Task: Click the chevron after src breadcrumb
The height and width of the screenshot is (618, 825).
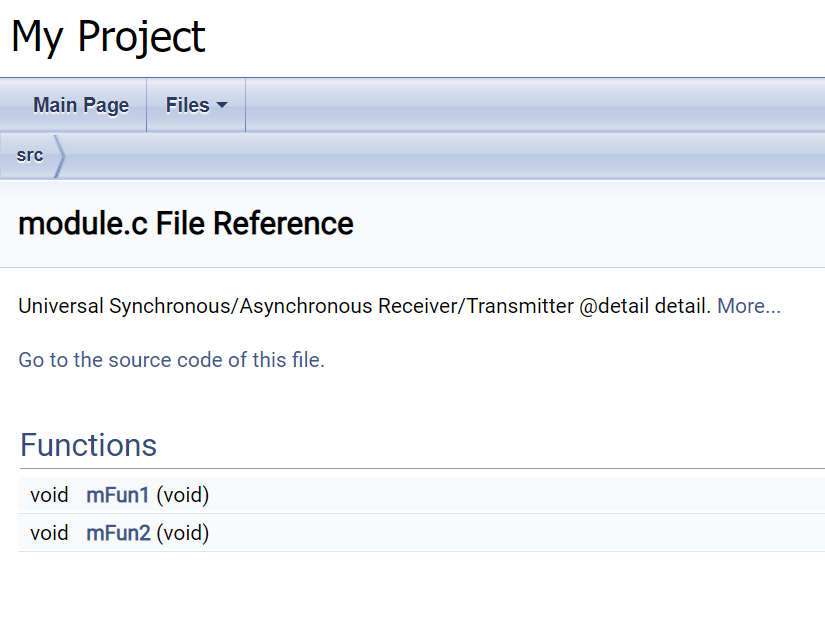Action: 60,156
